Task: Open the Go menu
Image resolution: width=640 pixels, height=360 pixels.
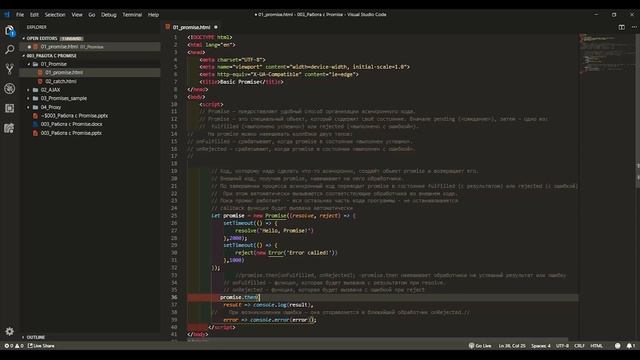Action: click(92, 15)
